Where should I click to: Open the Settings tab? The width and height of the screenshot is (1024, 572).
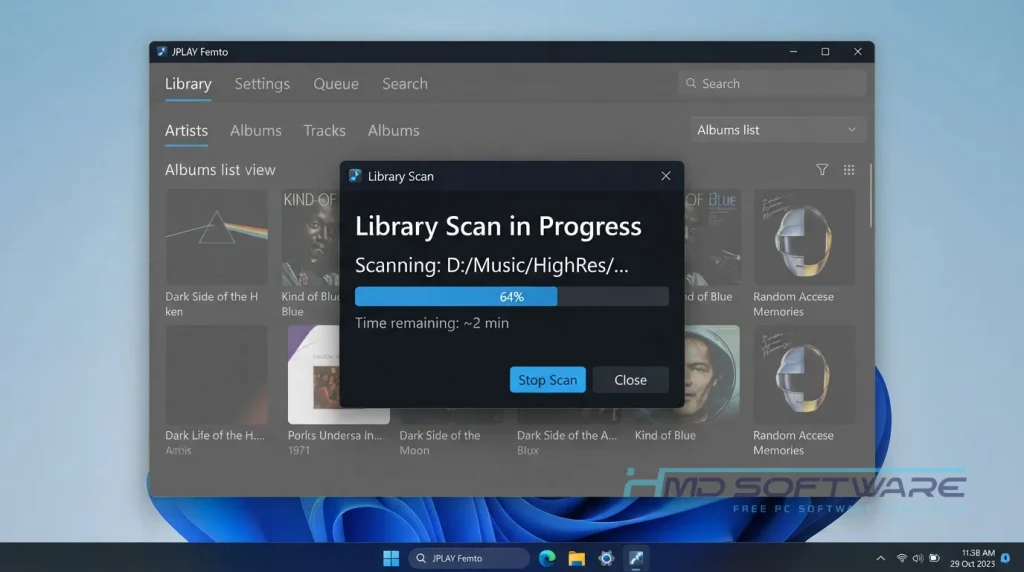click(262, 84)
